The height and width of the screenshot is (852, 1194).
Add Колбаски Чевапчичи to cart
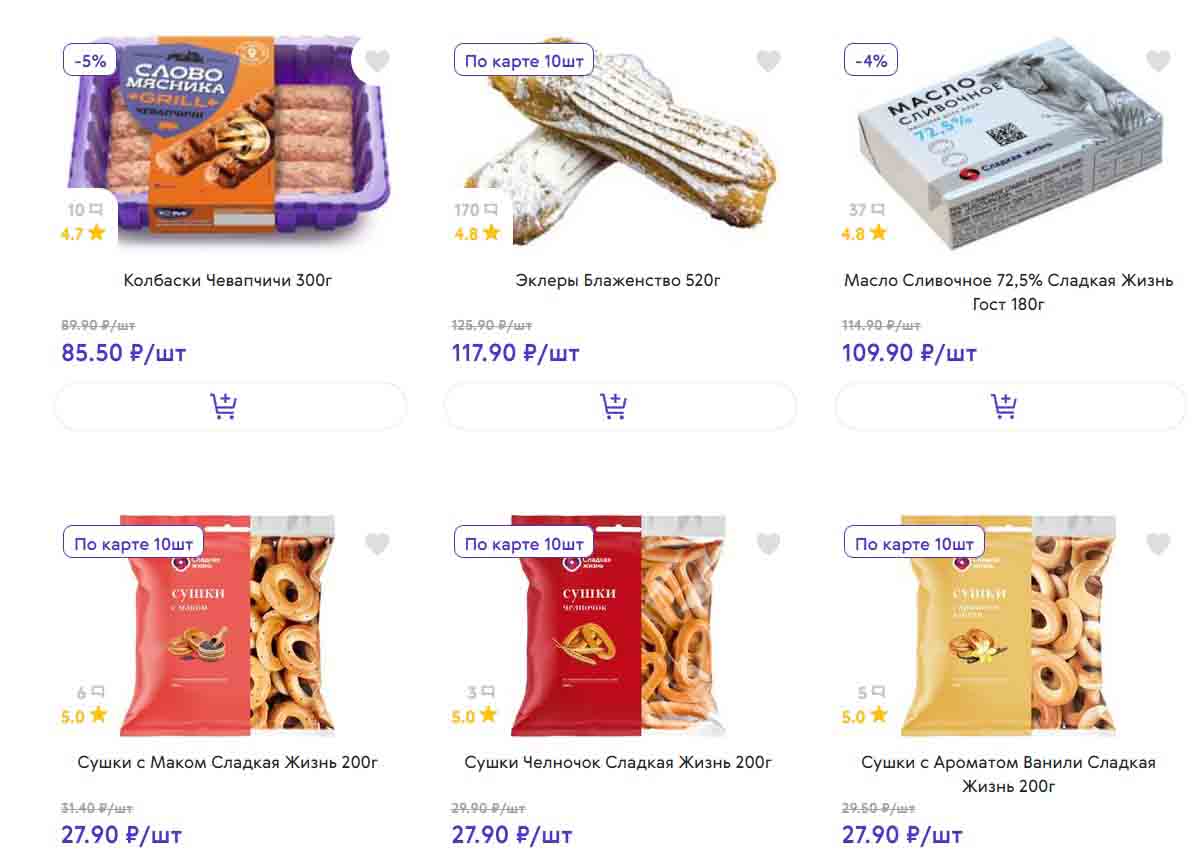point(229,406)
